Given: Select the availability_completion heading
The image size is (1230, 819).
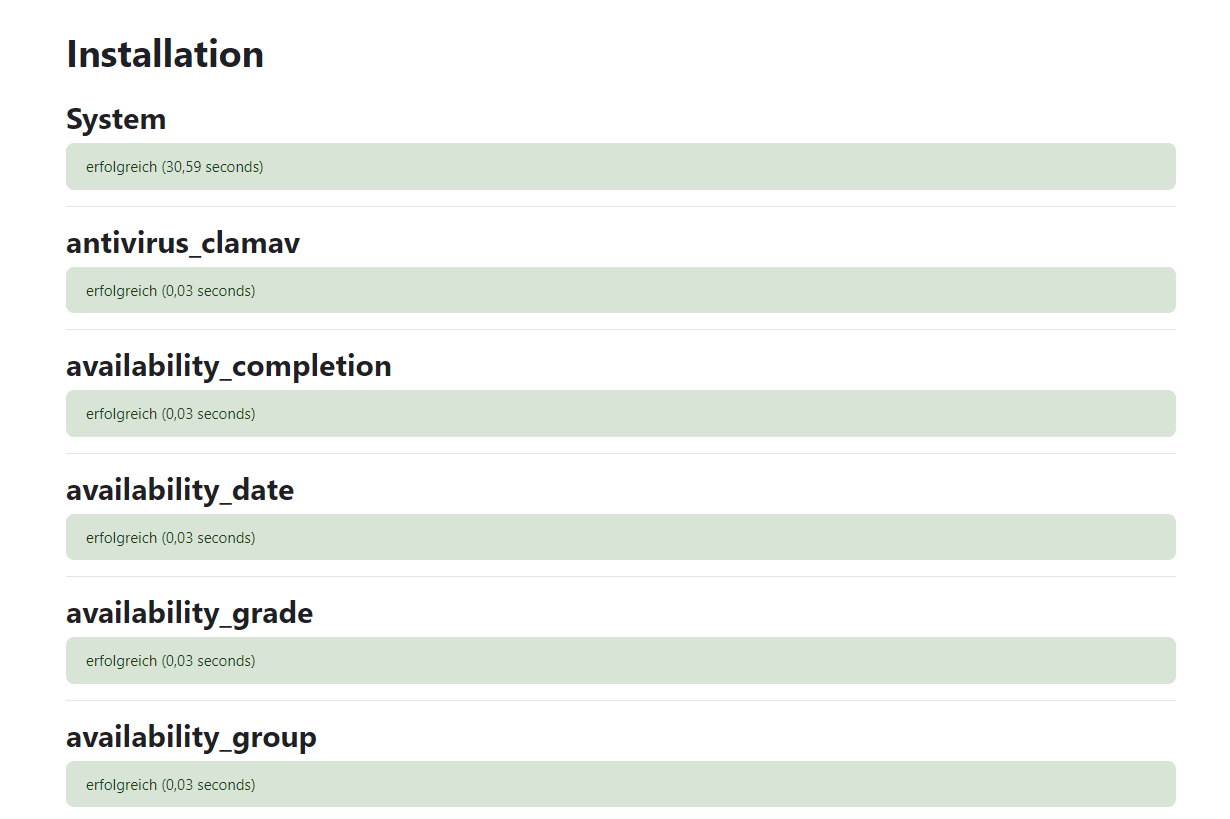Looking at the screenshot, I should click(228, 366).
